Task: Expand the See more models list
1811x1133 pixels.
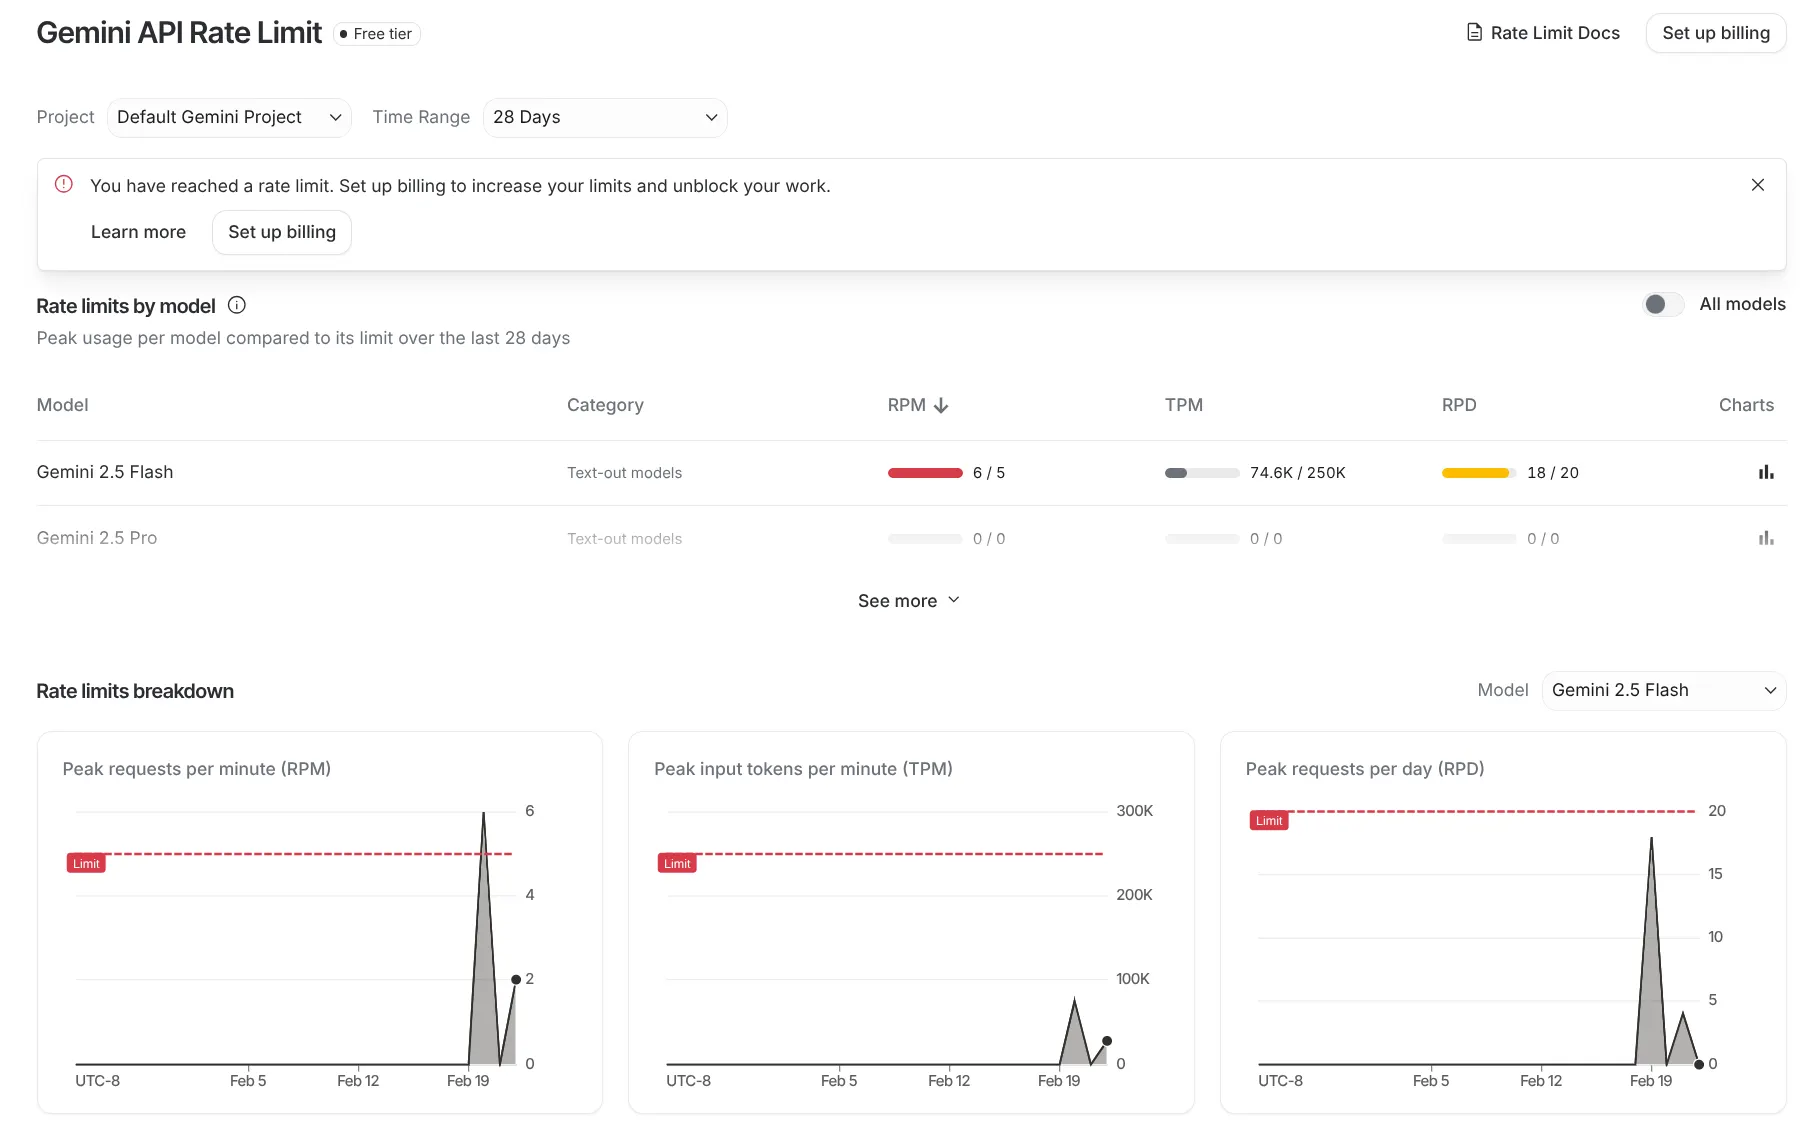Action: pos(908,601)
